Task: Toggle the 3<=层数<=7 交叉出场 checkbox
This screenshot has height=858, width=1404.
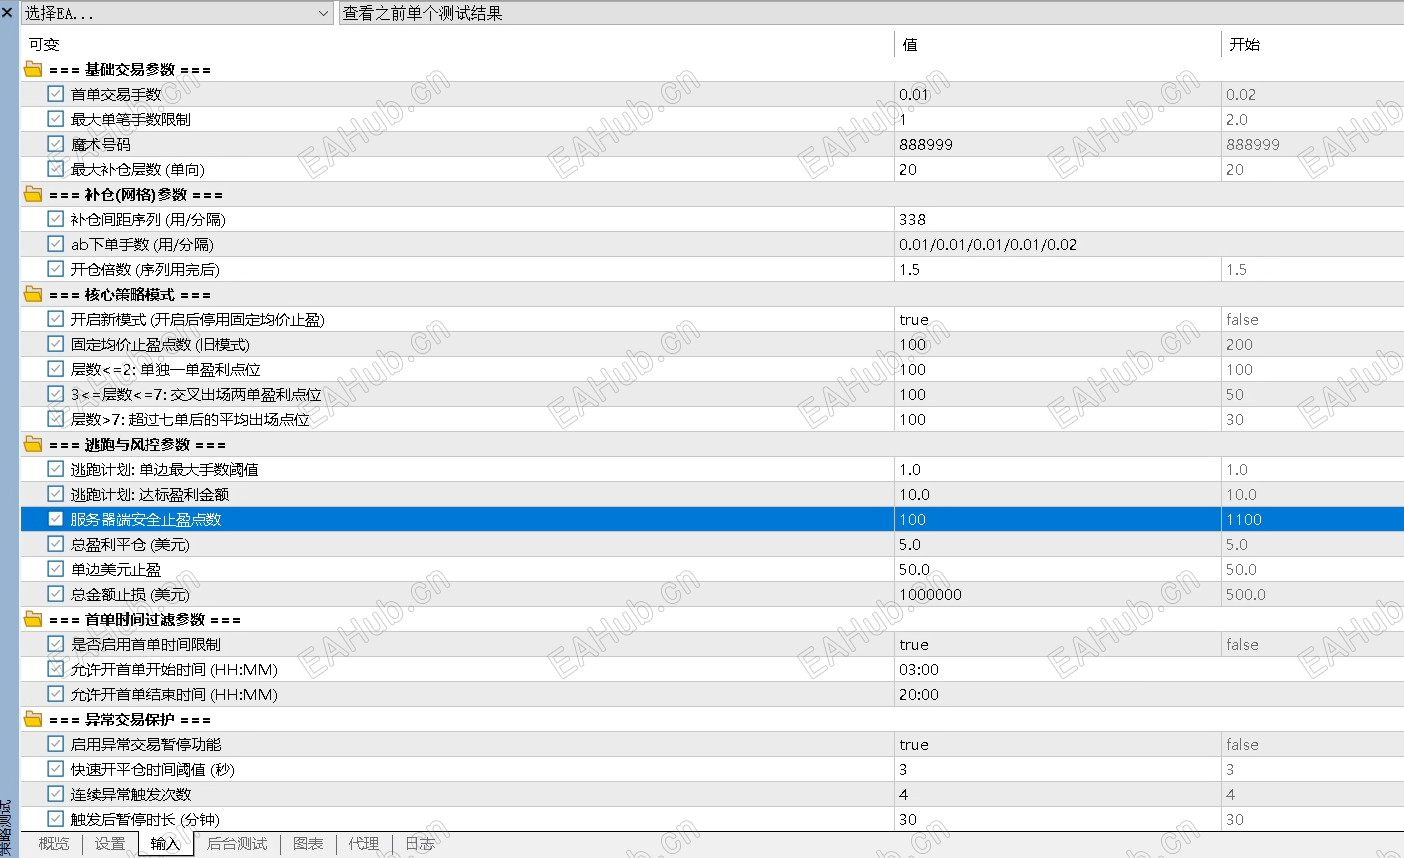Action: click(56, 394)
